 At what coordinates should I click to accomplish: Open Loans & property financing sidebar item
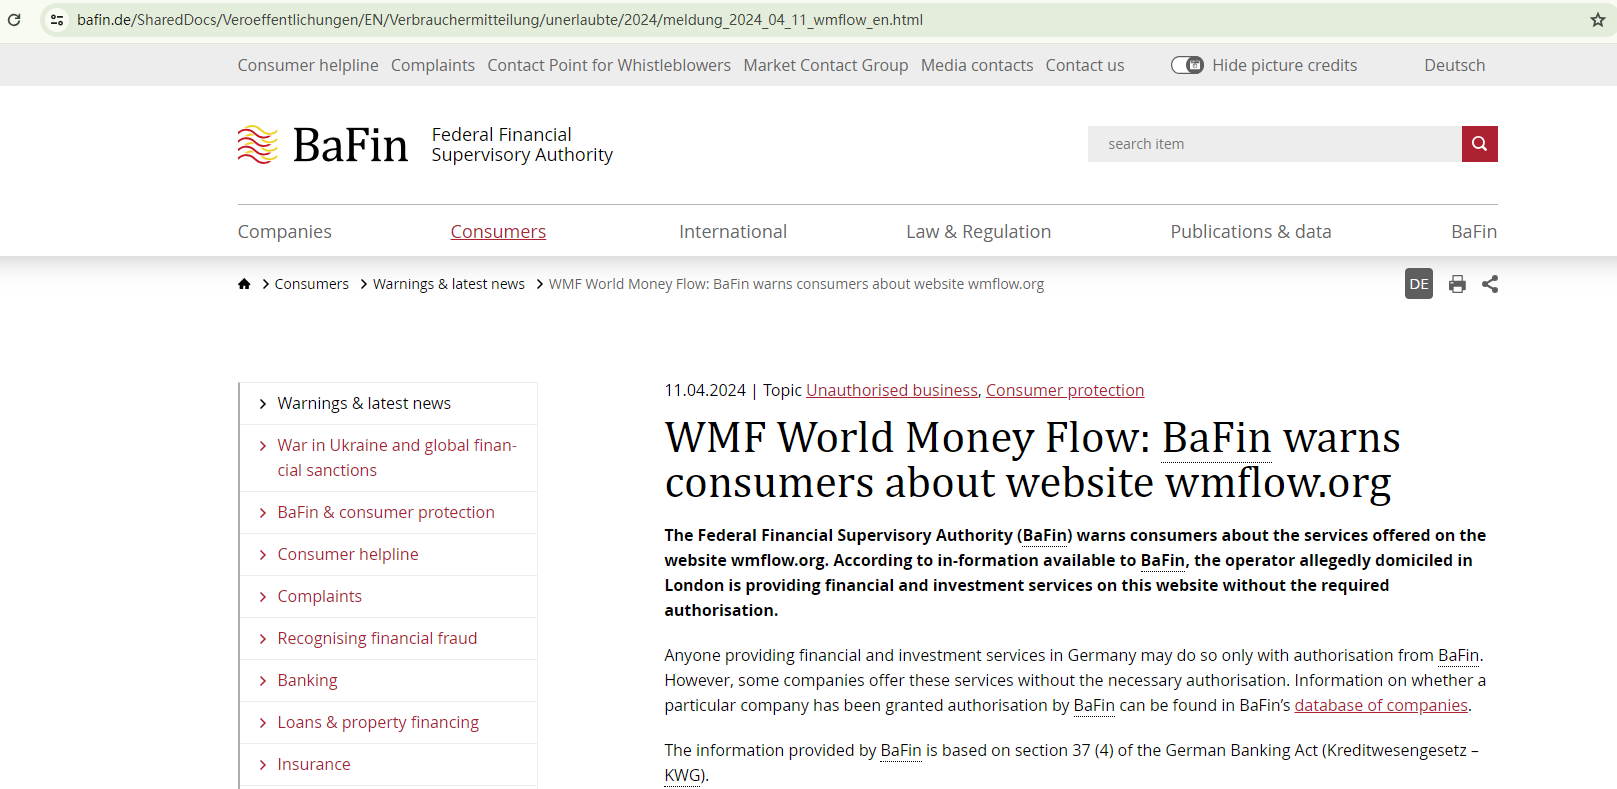pyautogui.click(x=378, y=723)
